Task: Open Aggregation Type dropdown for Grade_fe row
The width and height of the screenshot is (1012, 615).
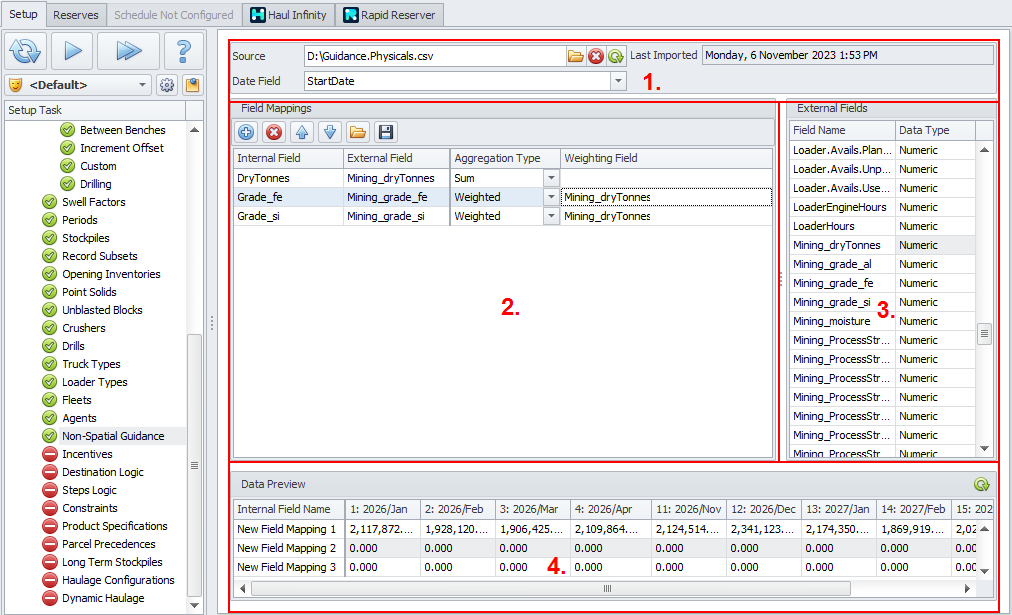Action: point(550,197)
